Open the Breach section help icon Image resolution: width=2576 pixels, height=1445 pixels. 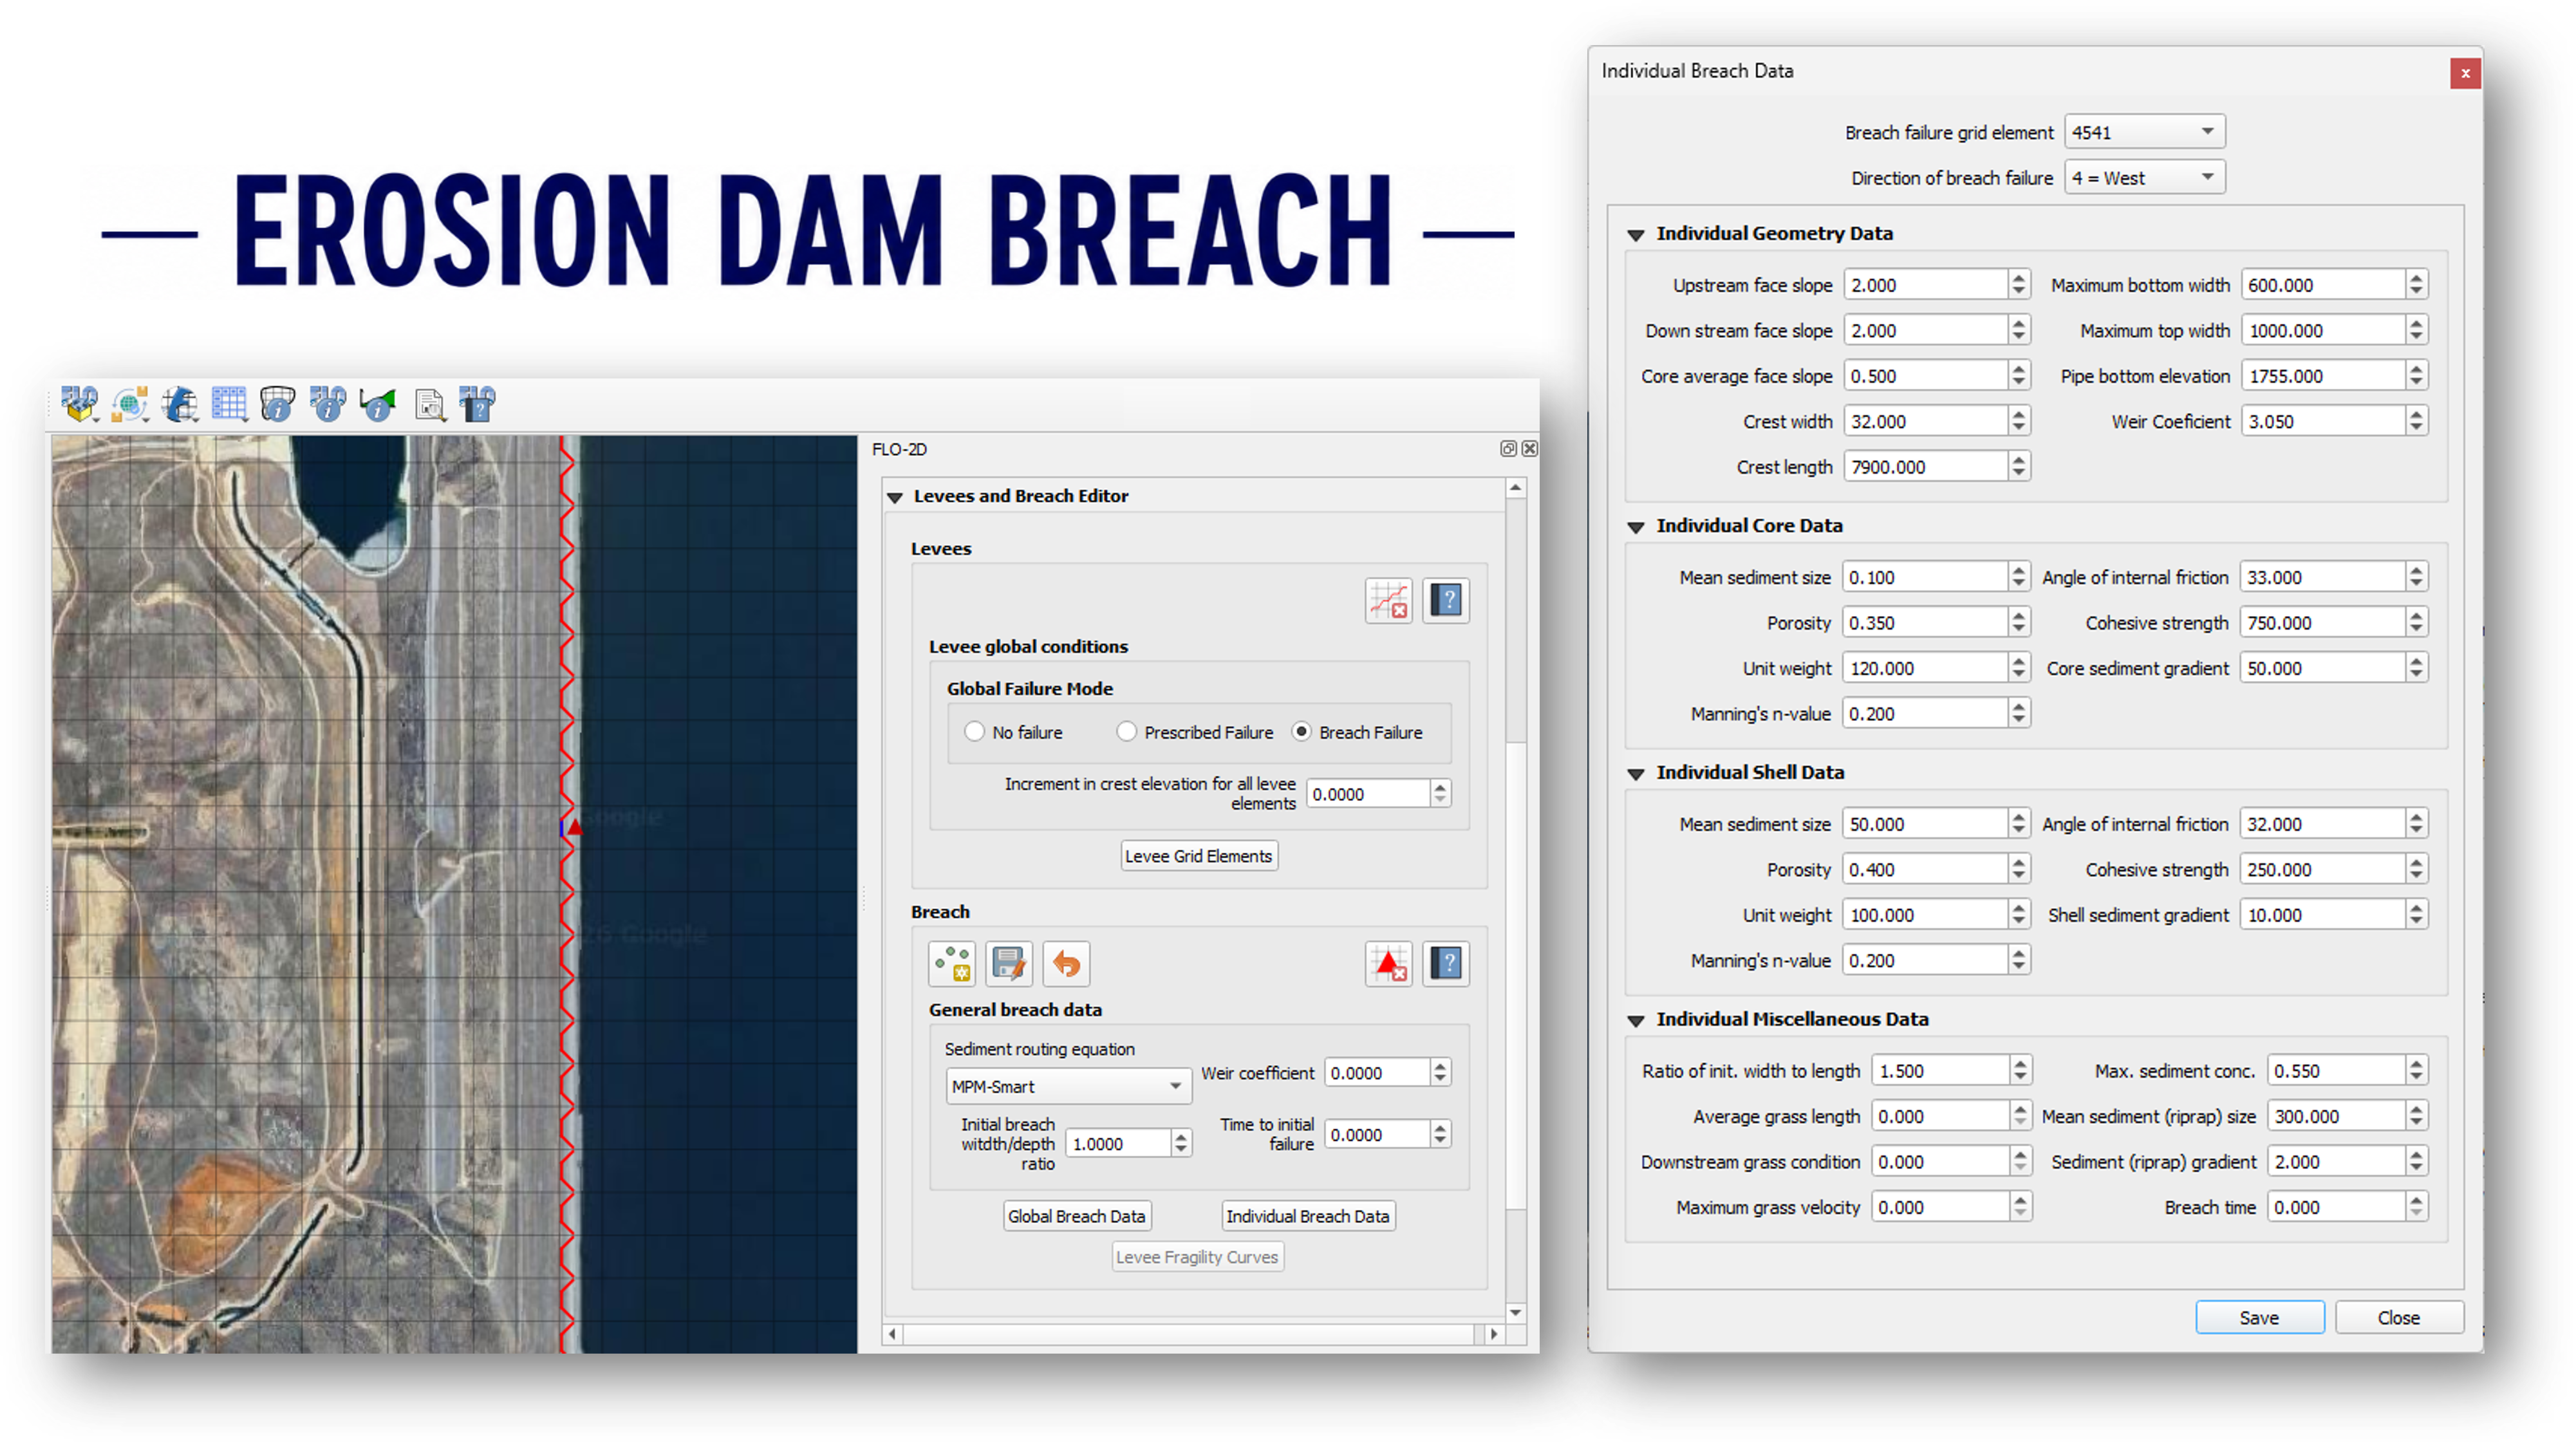point(1446,964)
